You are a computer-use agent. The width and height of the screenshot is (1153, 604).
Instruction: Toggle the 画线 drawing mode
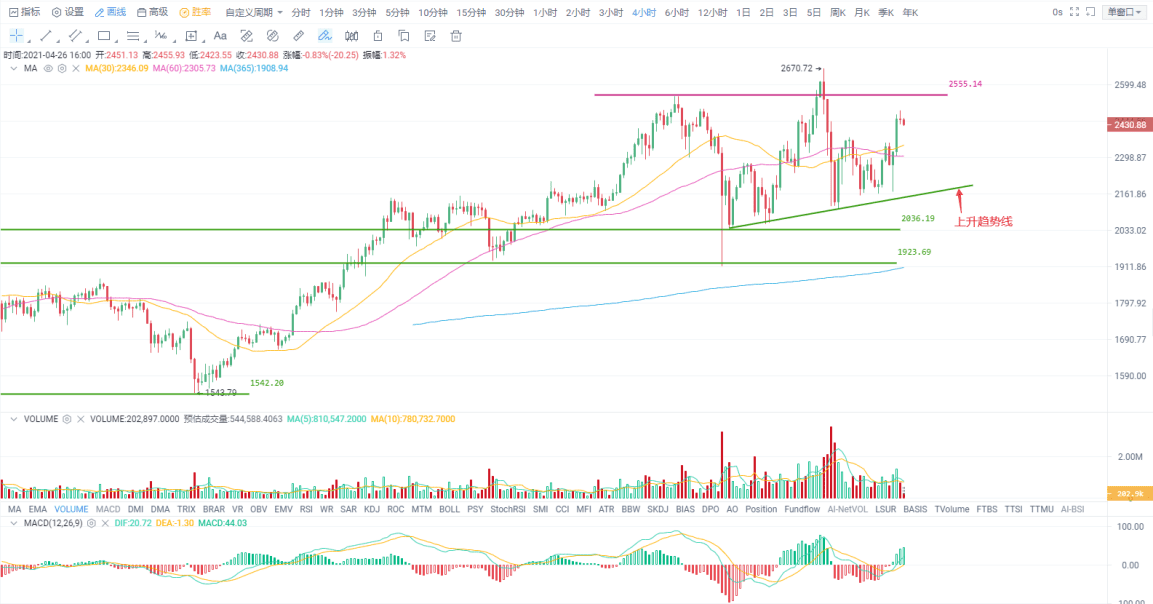[x=110, y=12]
